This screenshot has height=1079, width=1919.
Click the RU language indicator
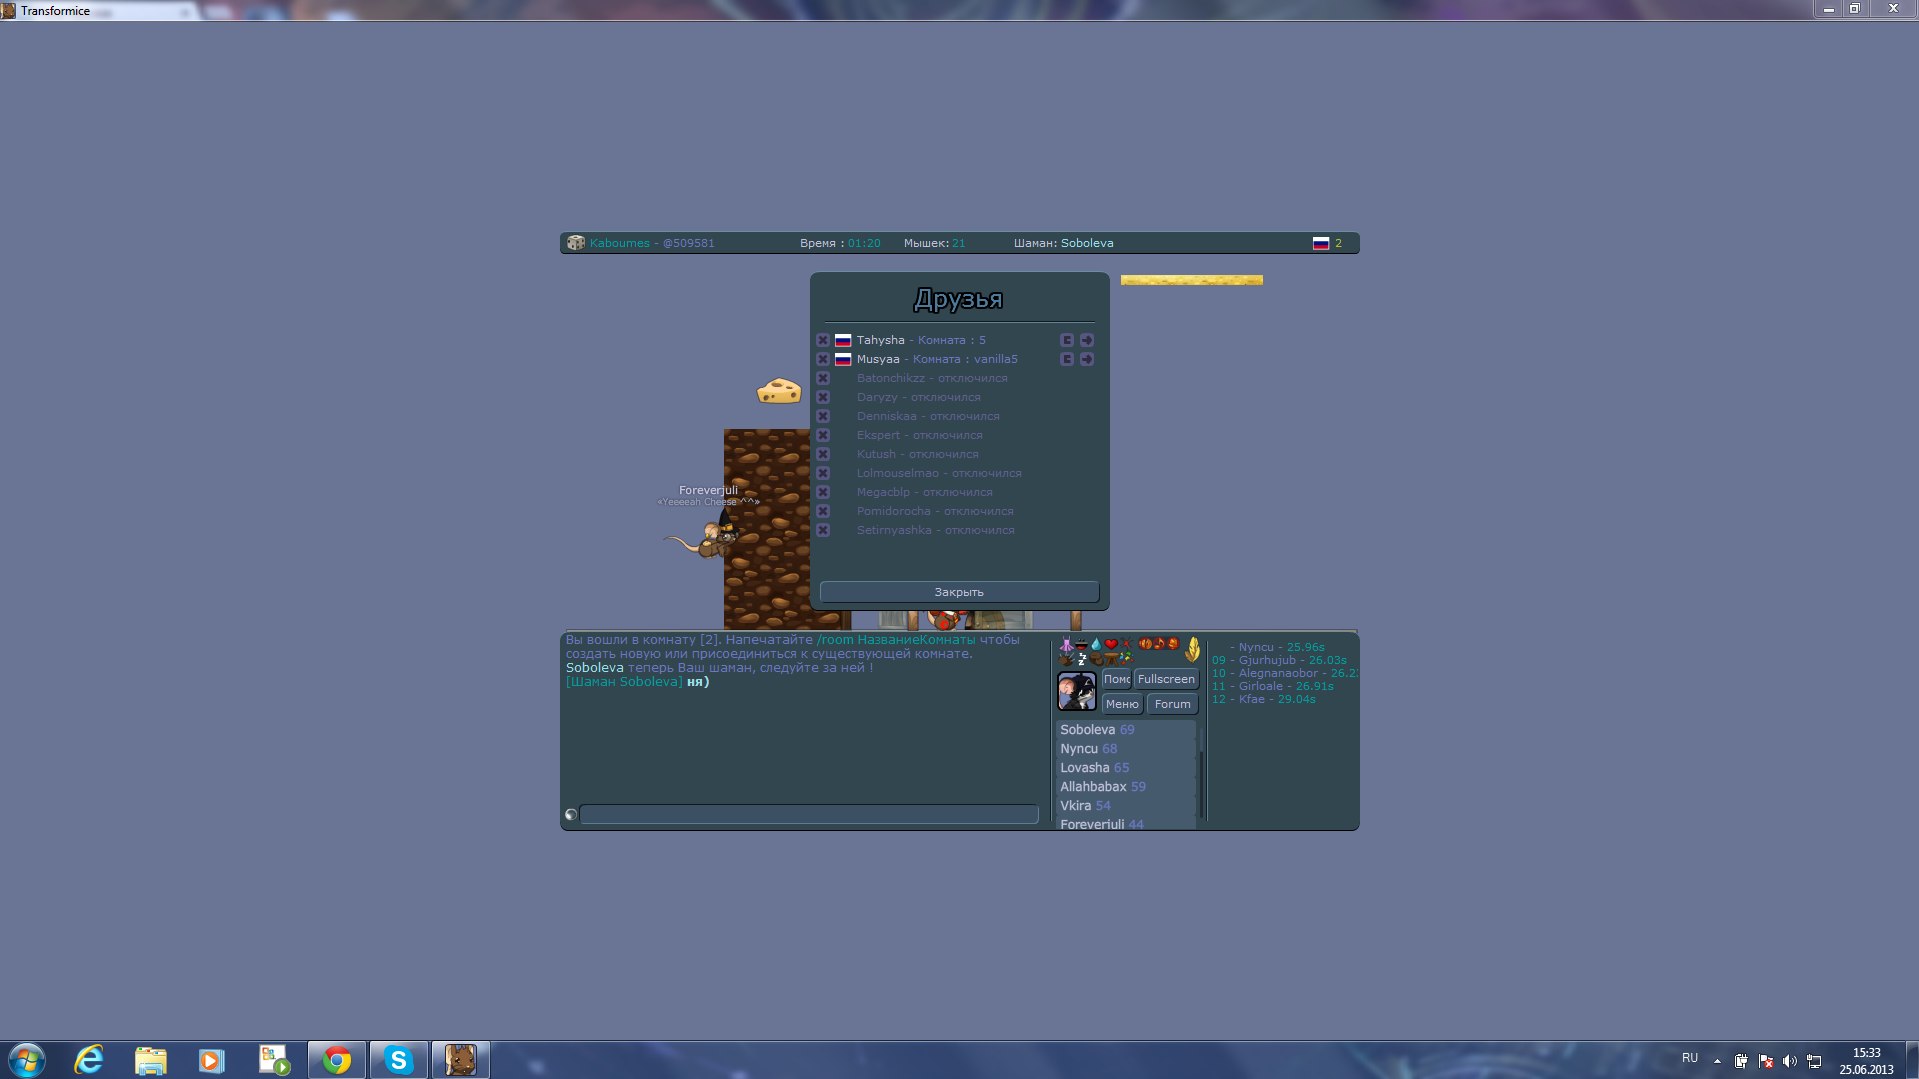[x=1690, y=1058]
